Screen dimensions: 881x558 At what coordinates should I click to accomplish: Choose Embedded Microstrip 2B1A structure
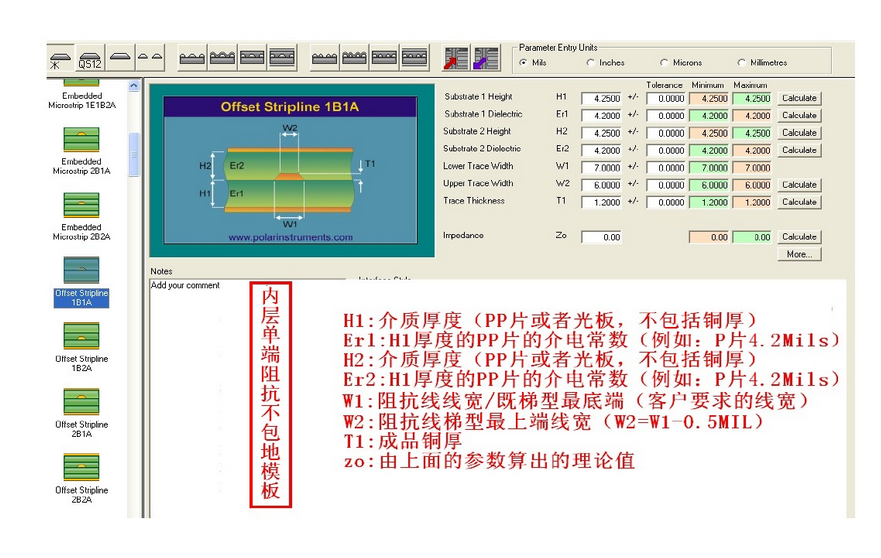81,151
